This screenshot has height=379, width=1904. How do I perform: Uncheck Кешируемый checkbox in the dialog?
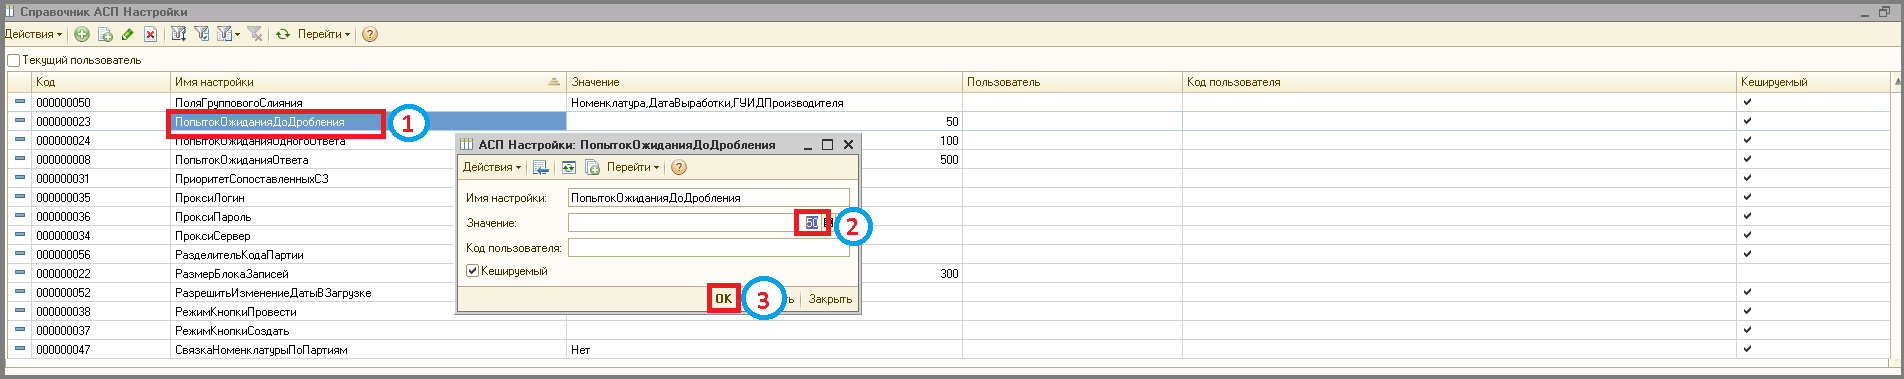(x=473, y=271)
